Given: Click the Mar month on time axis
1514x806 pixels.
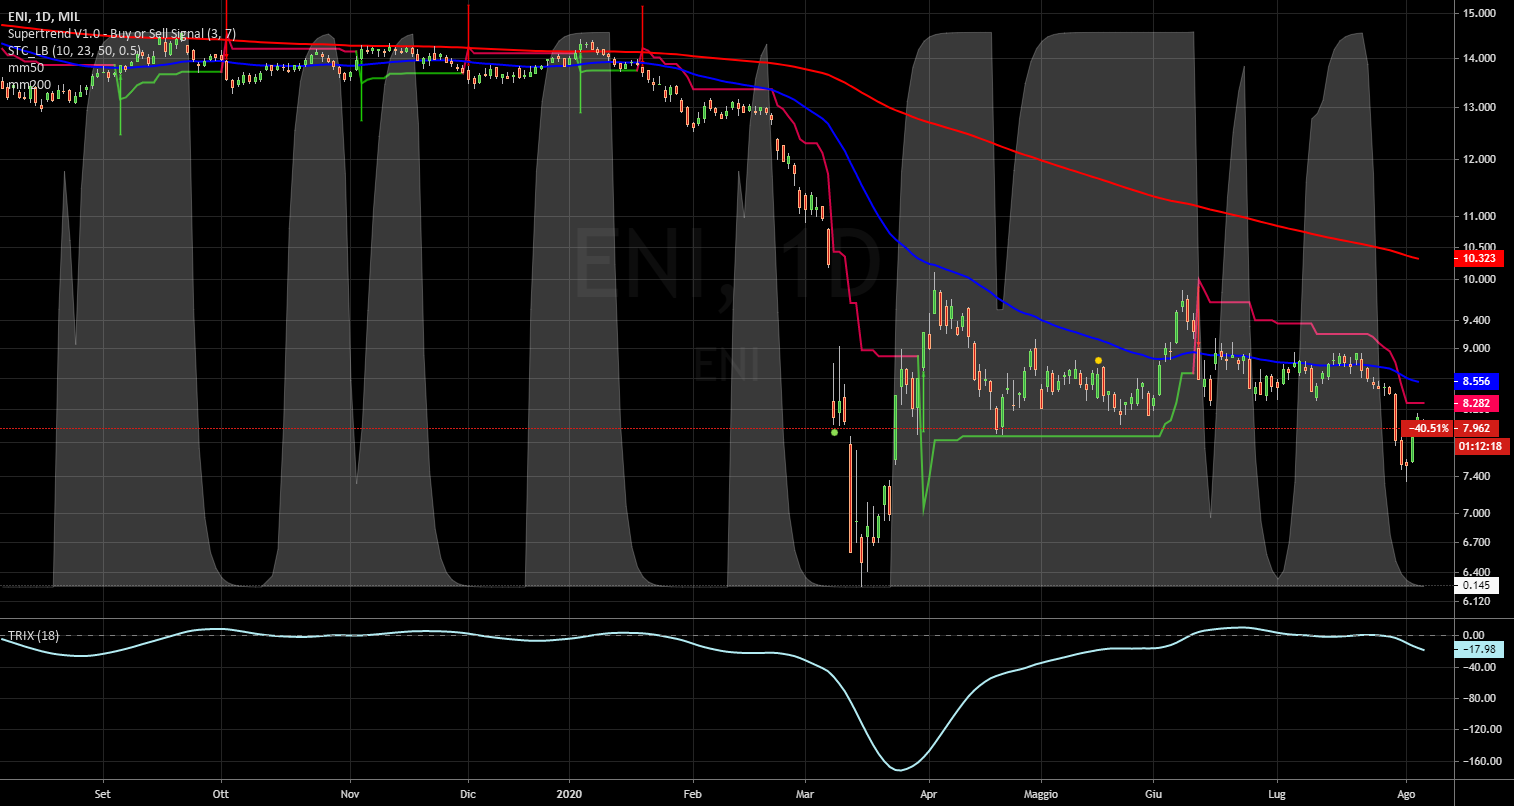Looking at the screenshot, I should coord(805,795).
